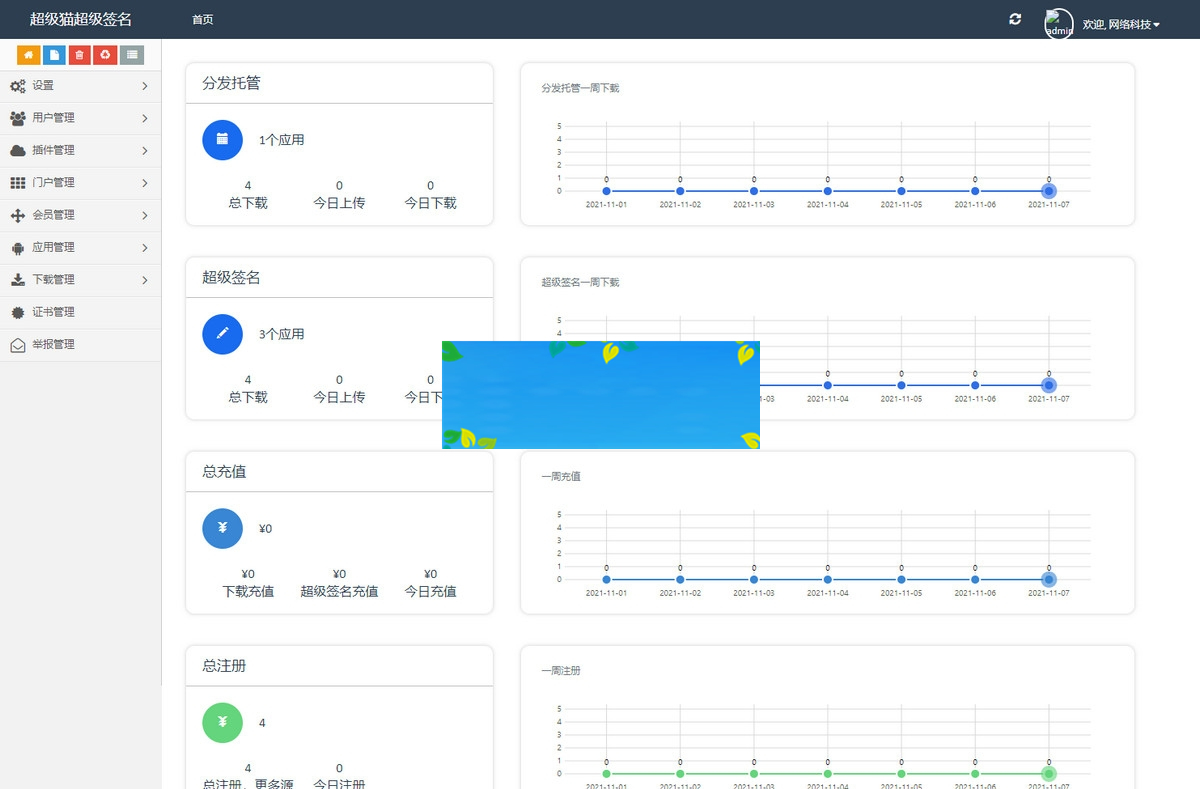Image resolution: width=1200 pixels, height=789 pixels.
Task: Expand the 应用管理 sidebar menu
Action: 80,247
